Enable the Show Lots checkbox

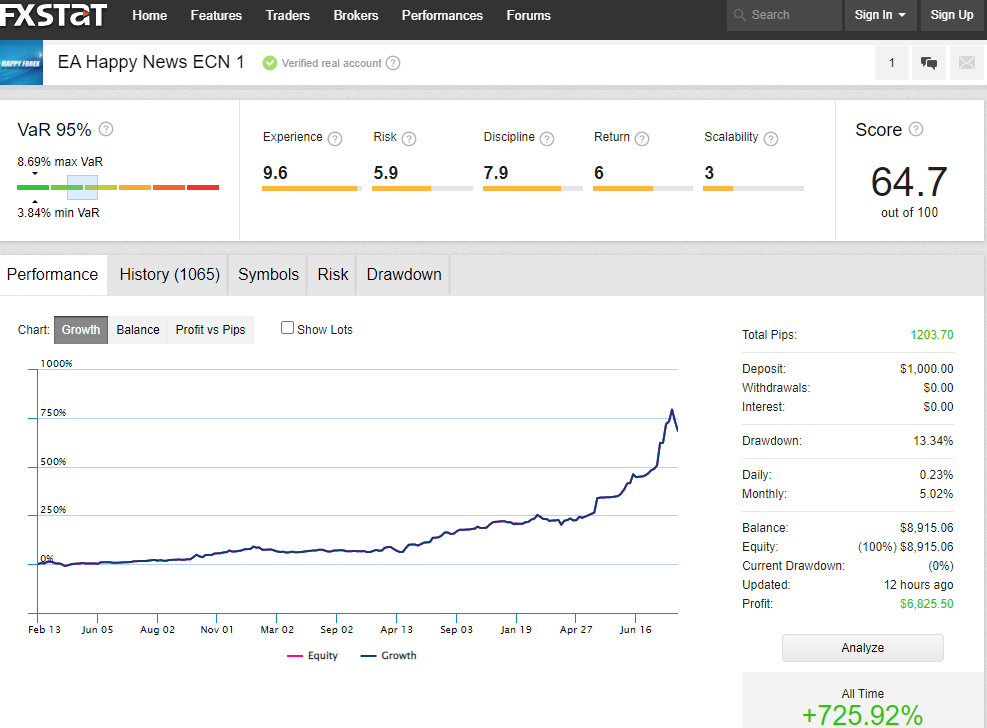287,328
